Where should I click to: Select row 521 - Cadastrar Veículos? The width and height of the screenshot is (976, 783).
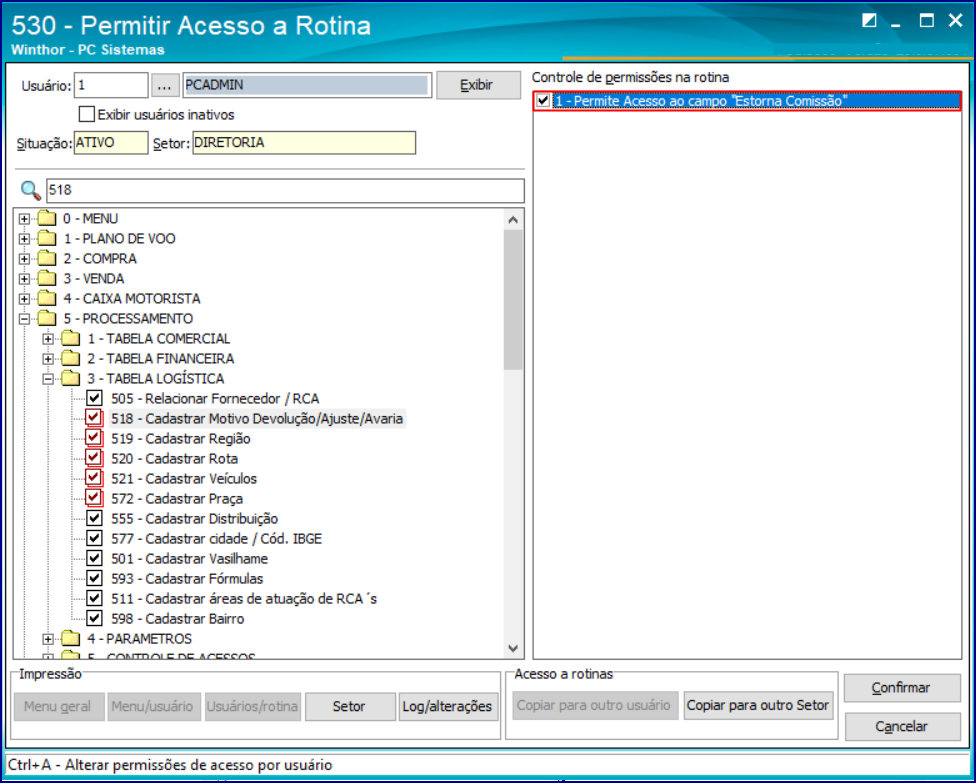tap(184, 478)
